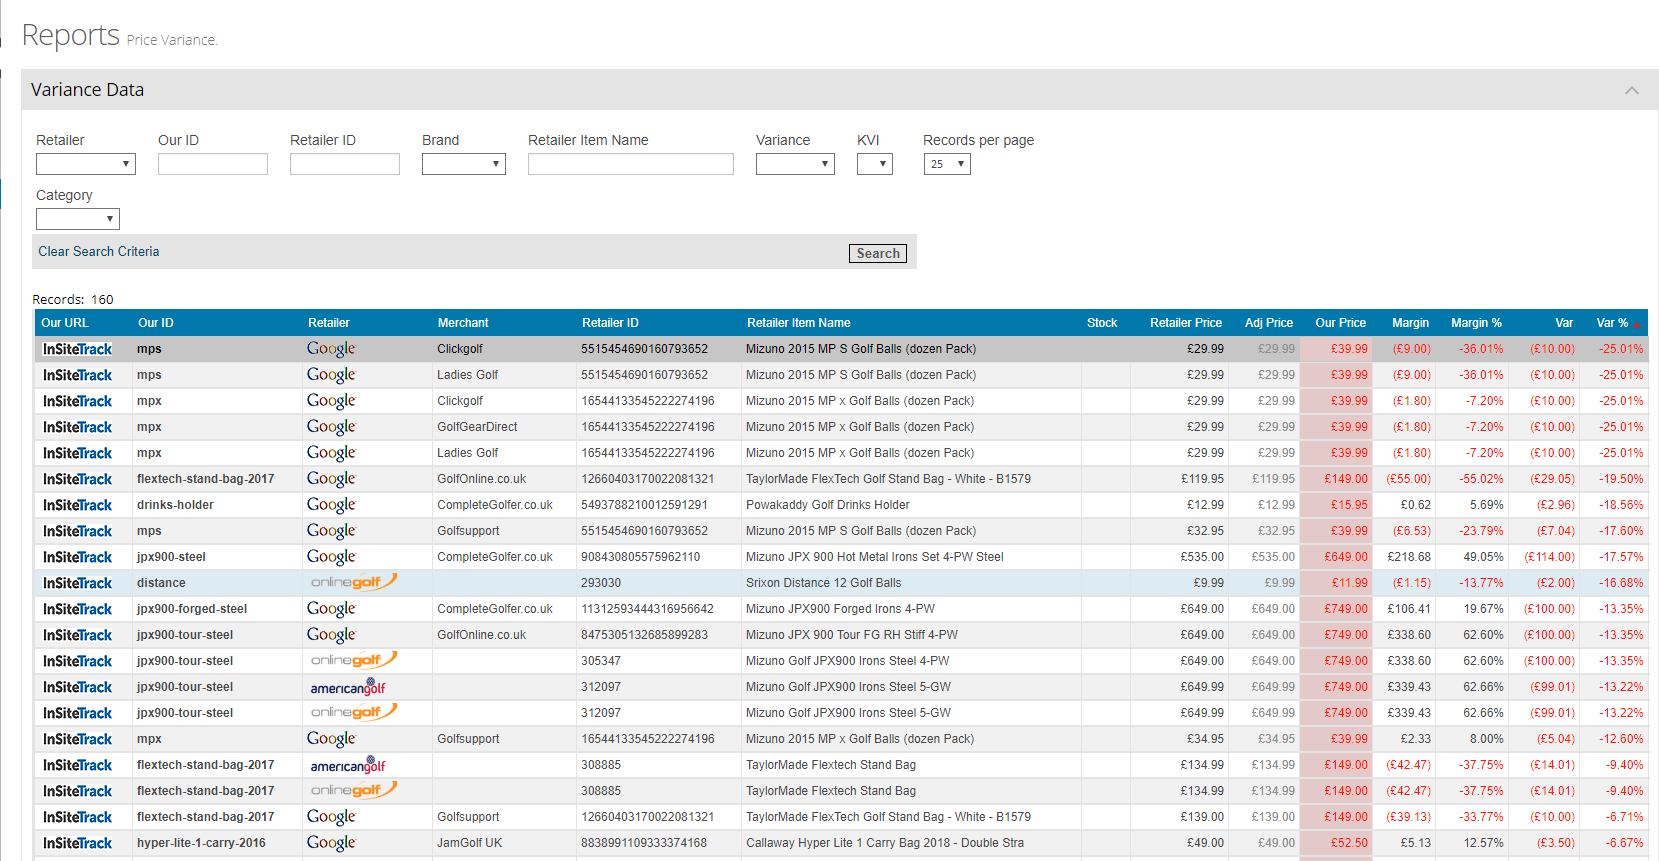Screen dimensions: 1659x861
Task: Click onlinegolf logo in the 308885 row
Action: point(354,790)
